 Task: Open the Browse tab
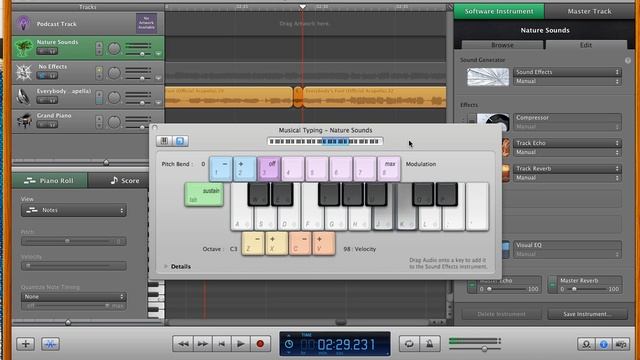(502, 45)
